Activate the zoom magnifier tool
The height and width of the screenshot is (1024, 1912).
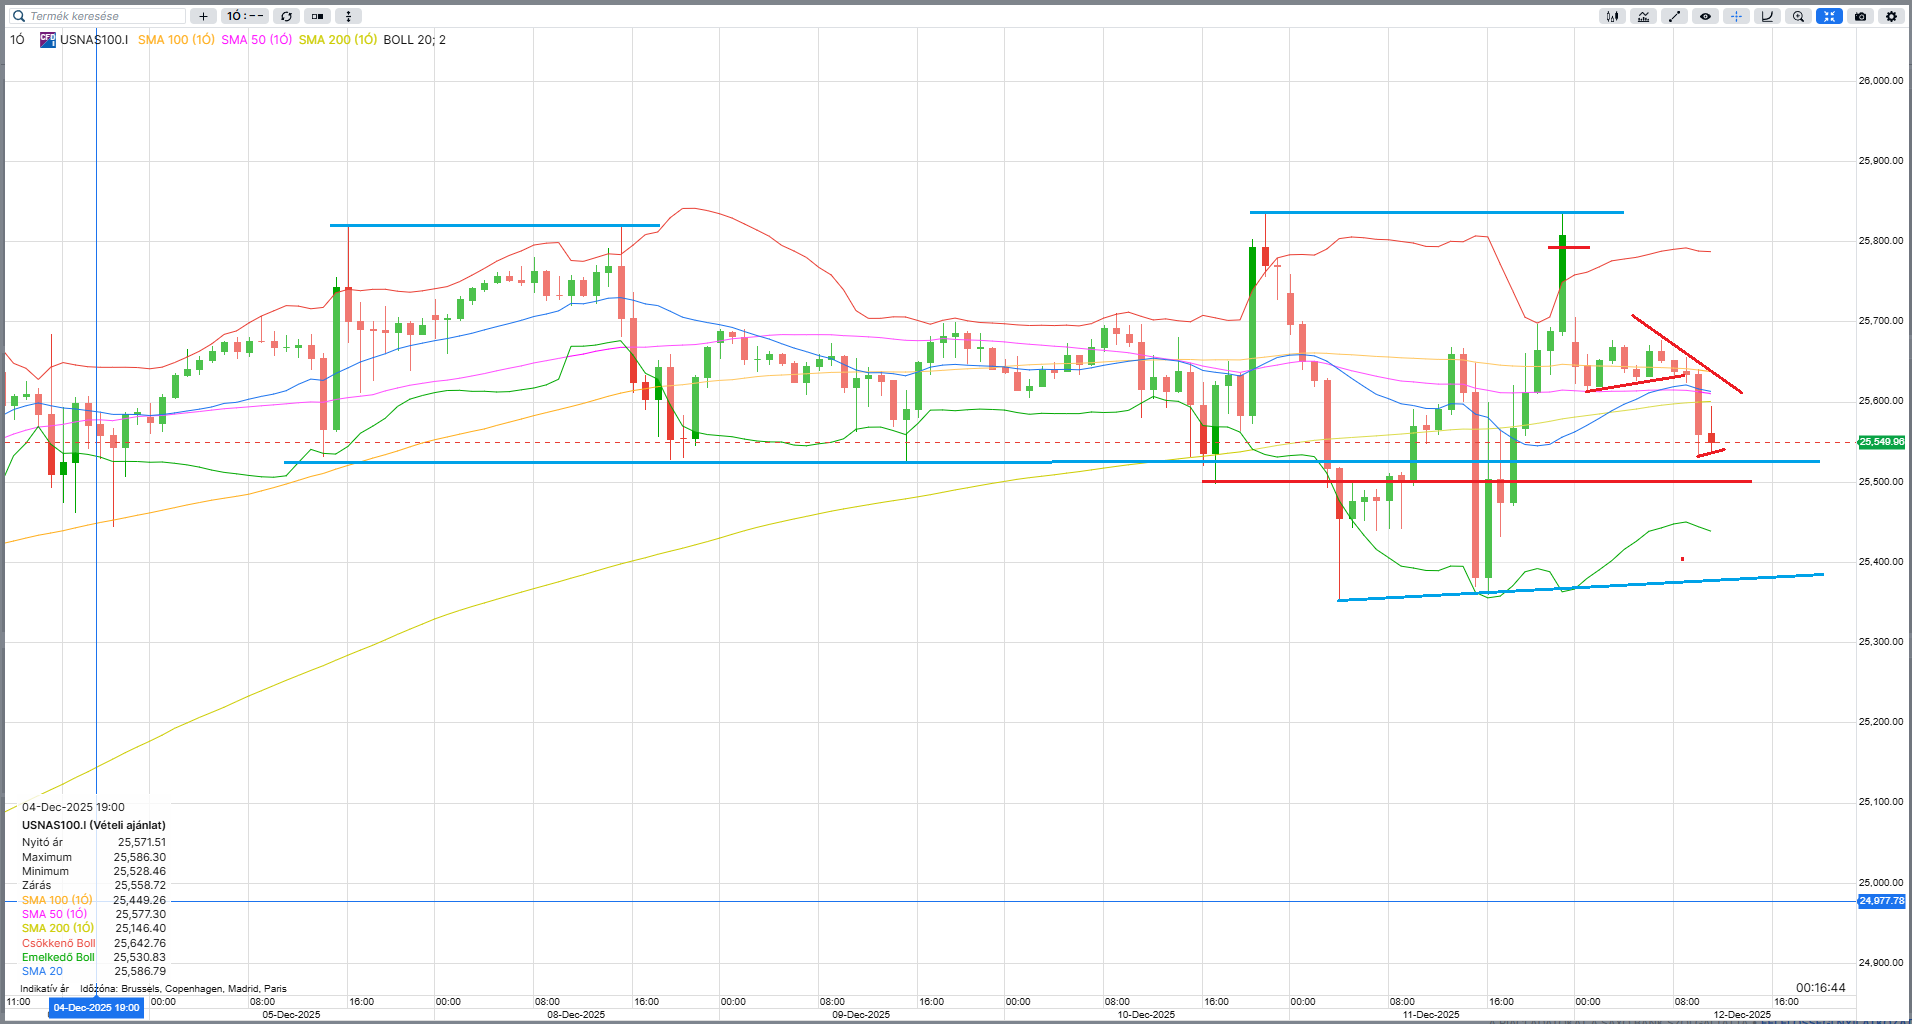1798,16
